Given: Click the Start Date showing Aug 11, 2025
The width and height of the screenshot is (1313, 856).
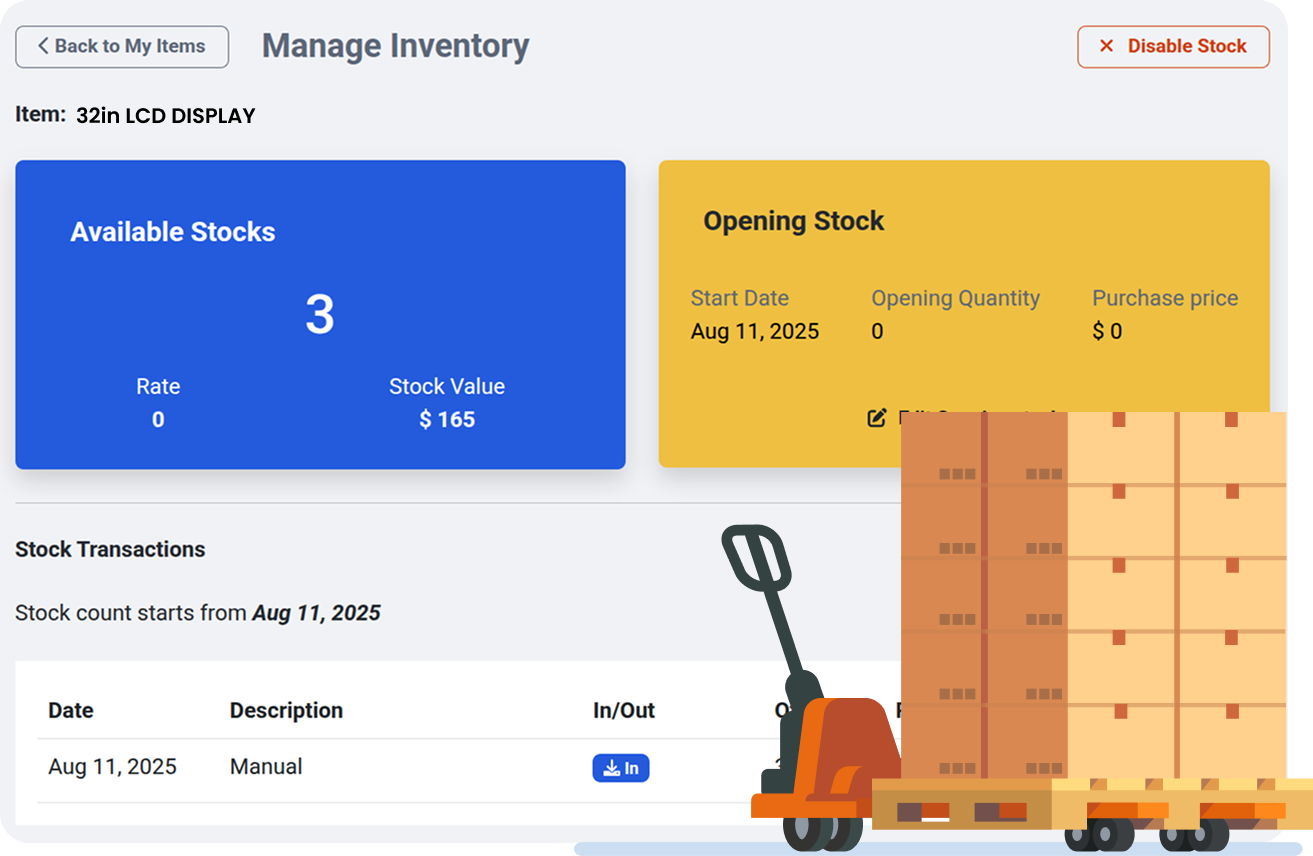Looking at the screenshot, I should click(x=755, y=331).
